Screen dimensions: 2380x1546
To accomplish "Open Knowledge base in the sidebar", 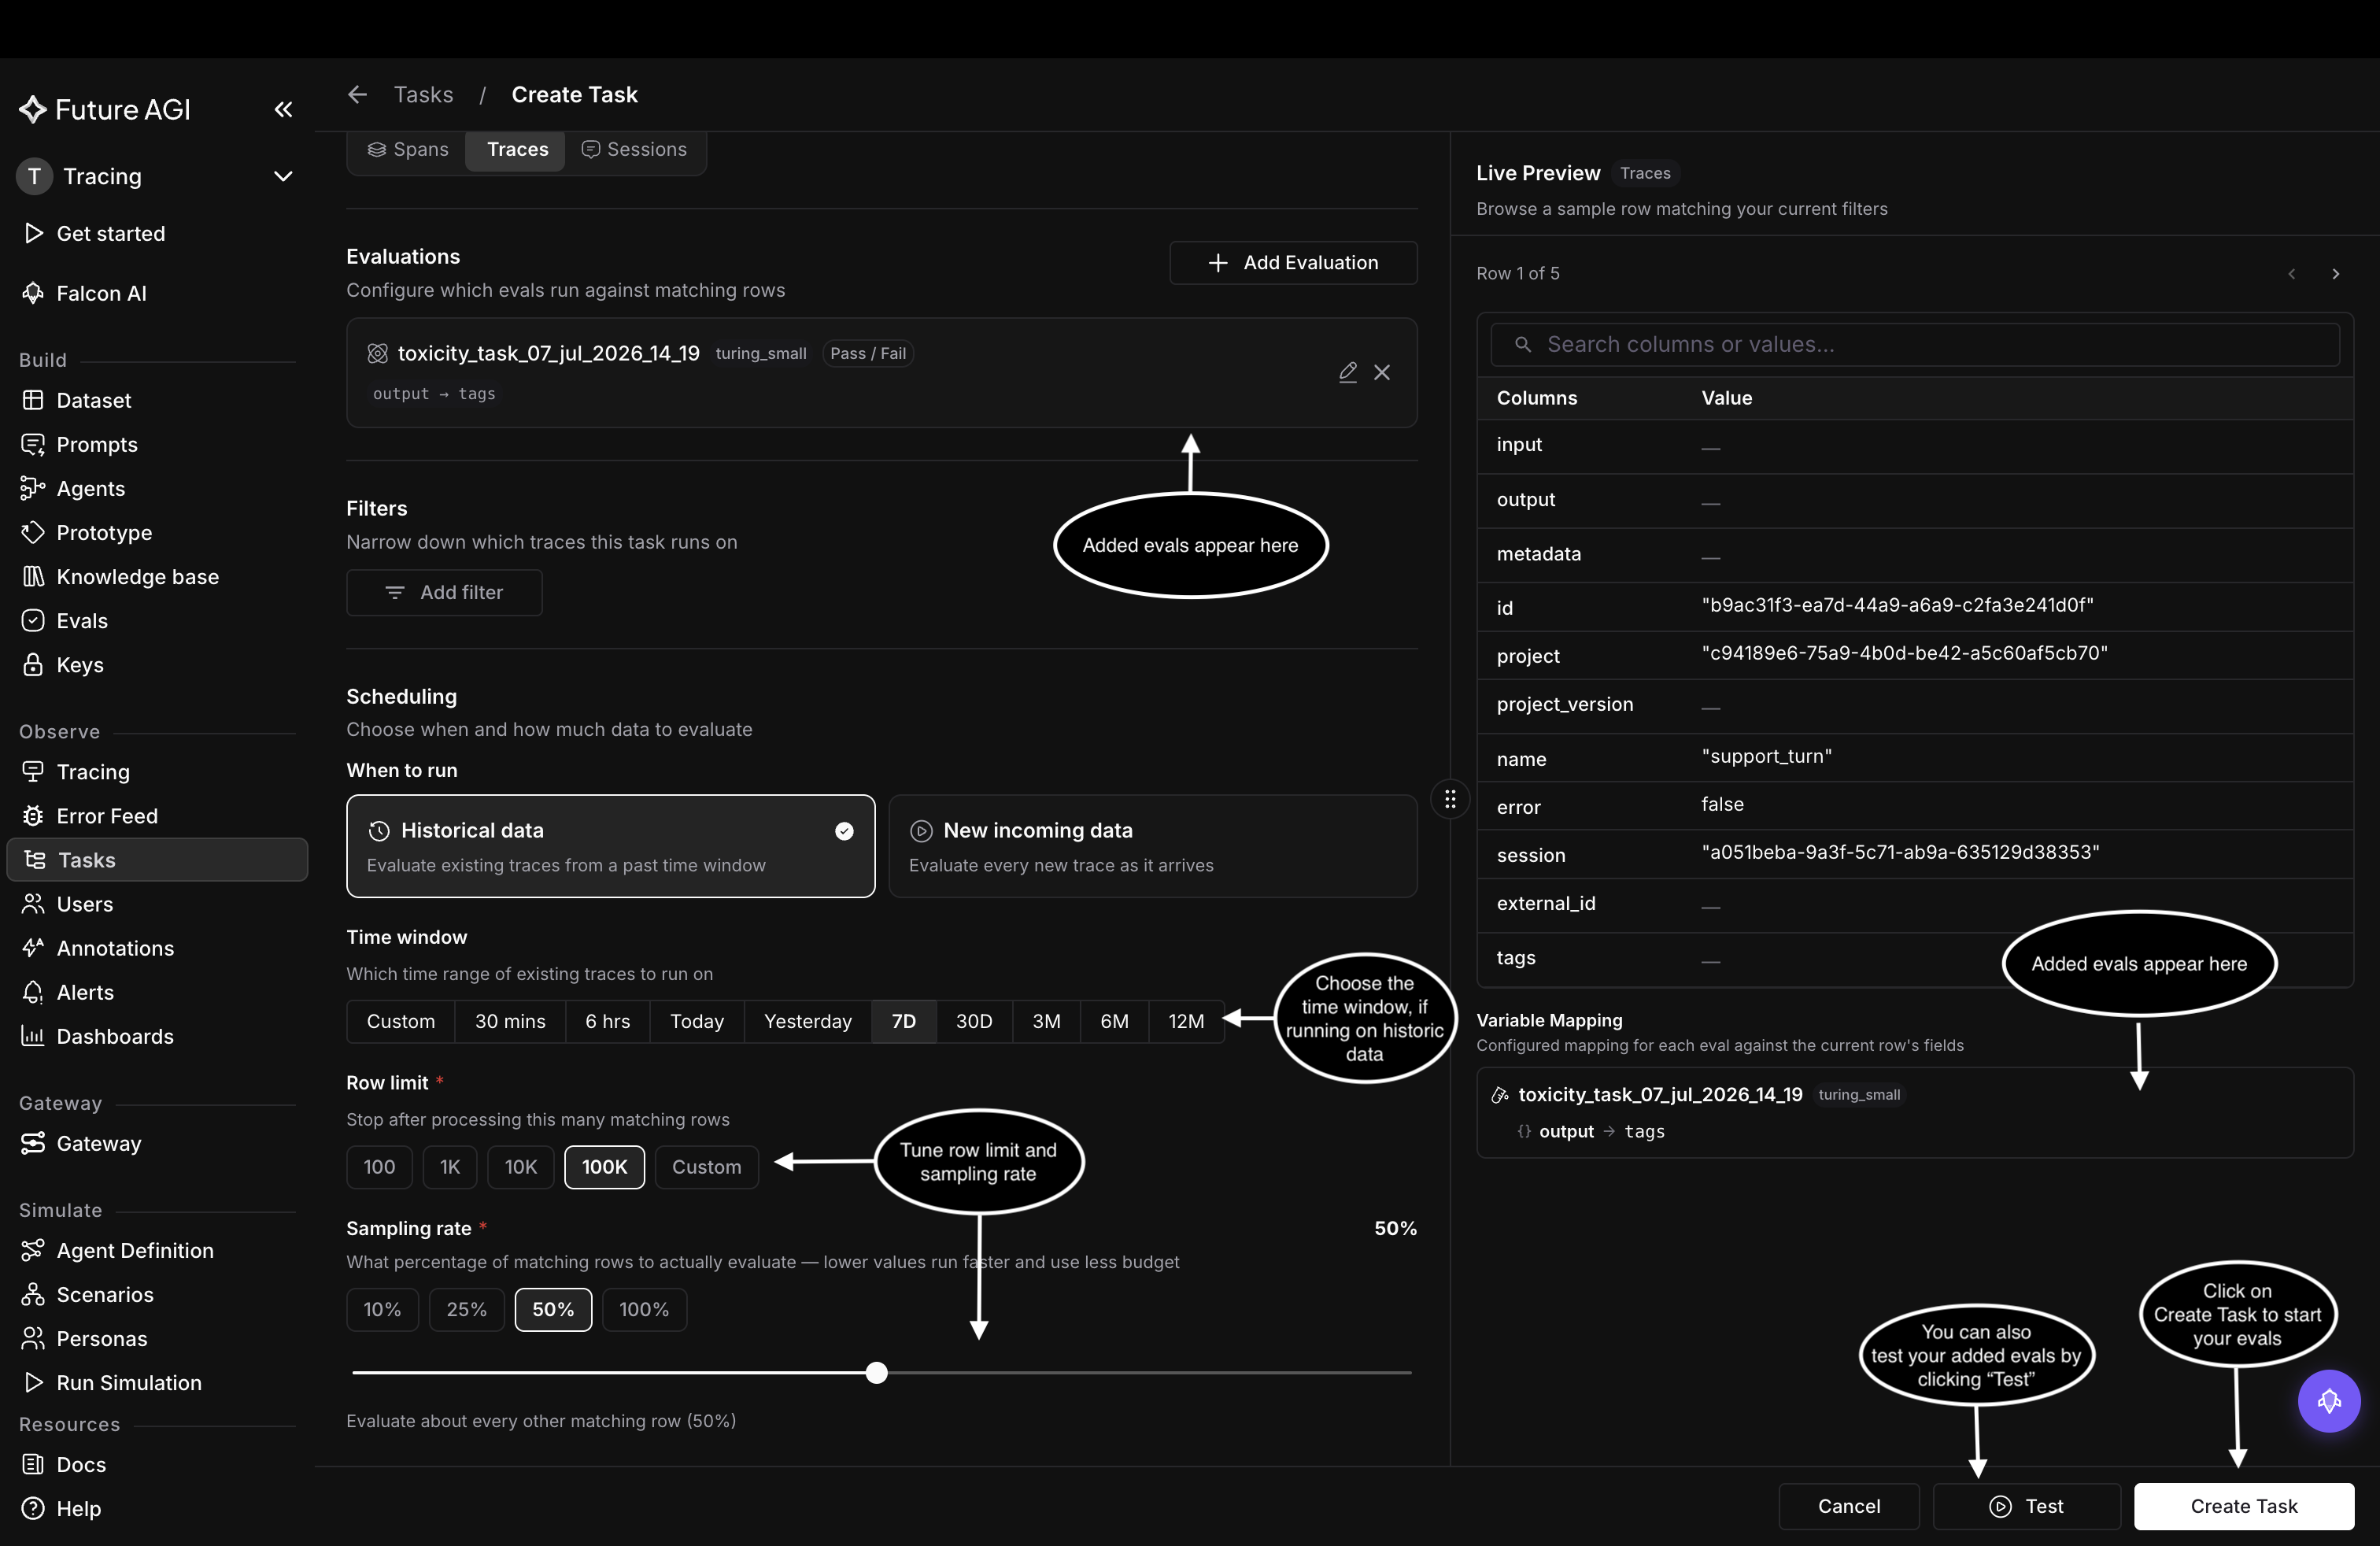I will 157,576.
